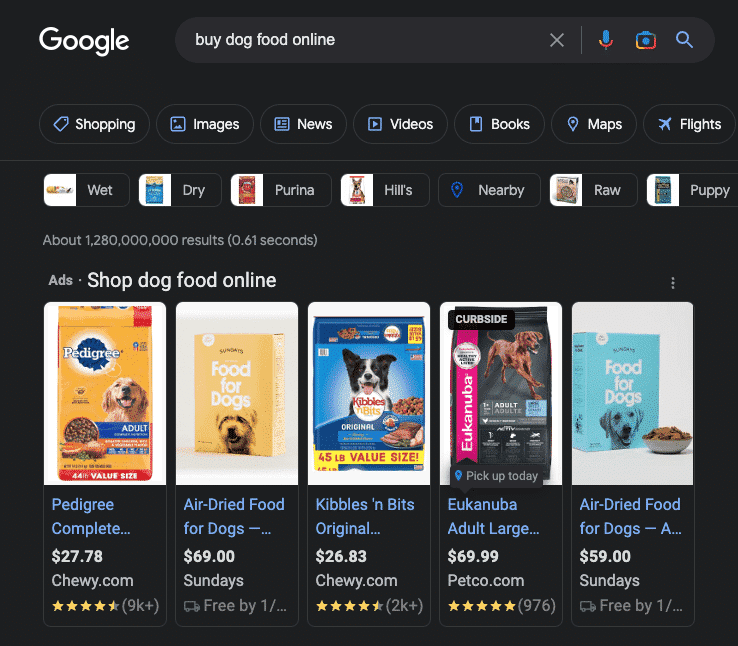This screenshot has height=646, width=738.
Task: Click the $27.78 price
Action: (x=77, y=556)
